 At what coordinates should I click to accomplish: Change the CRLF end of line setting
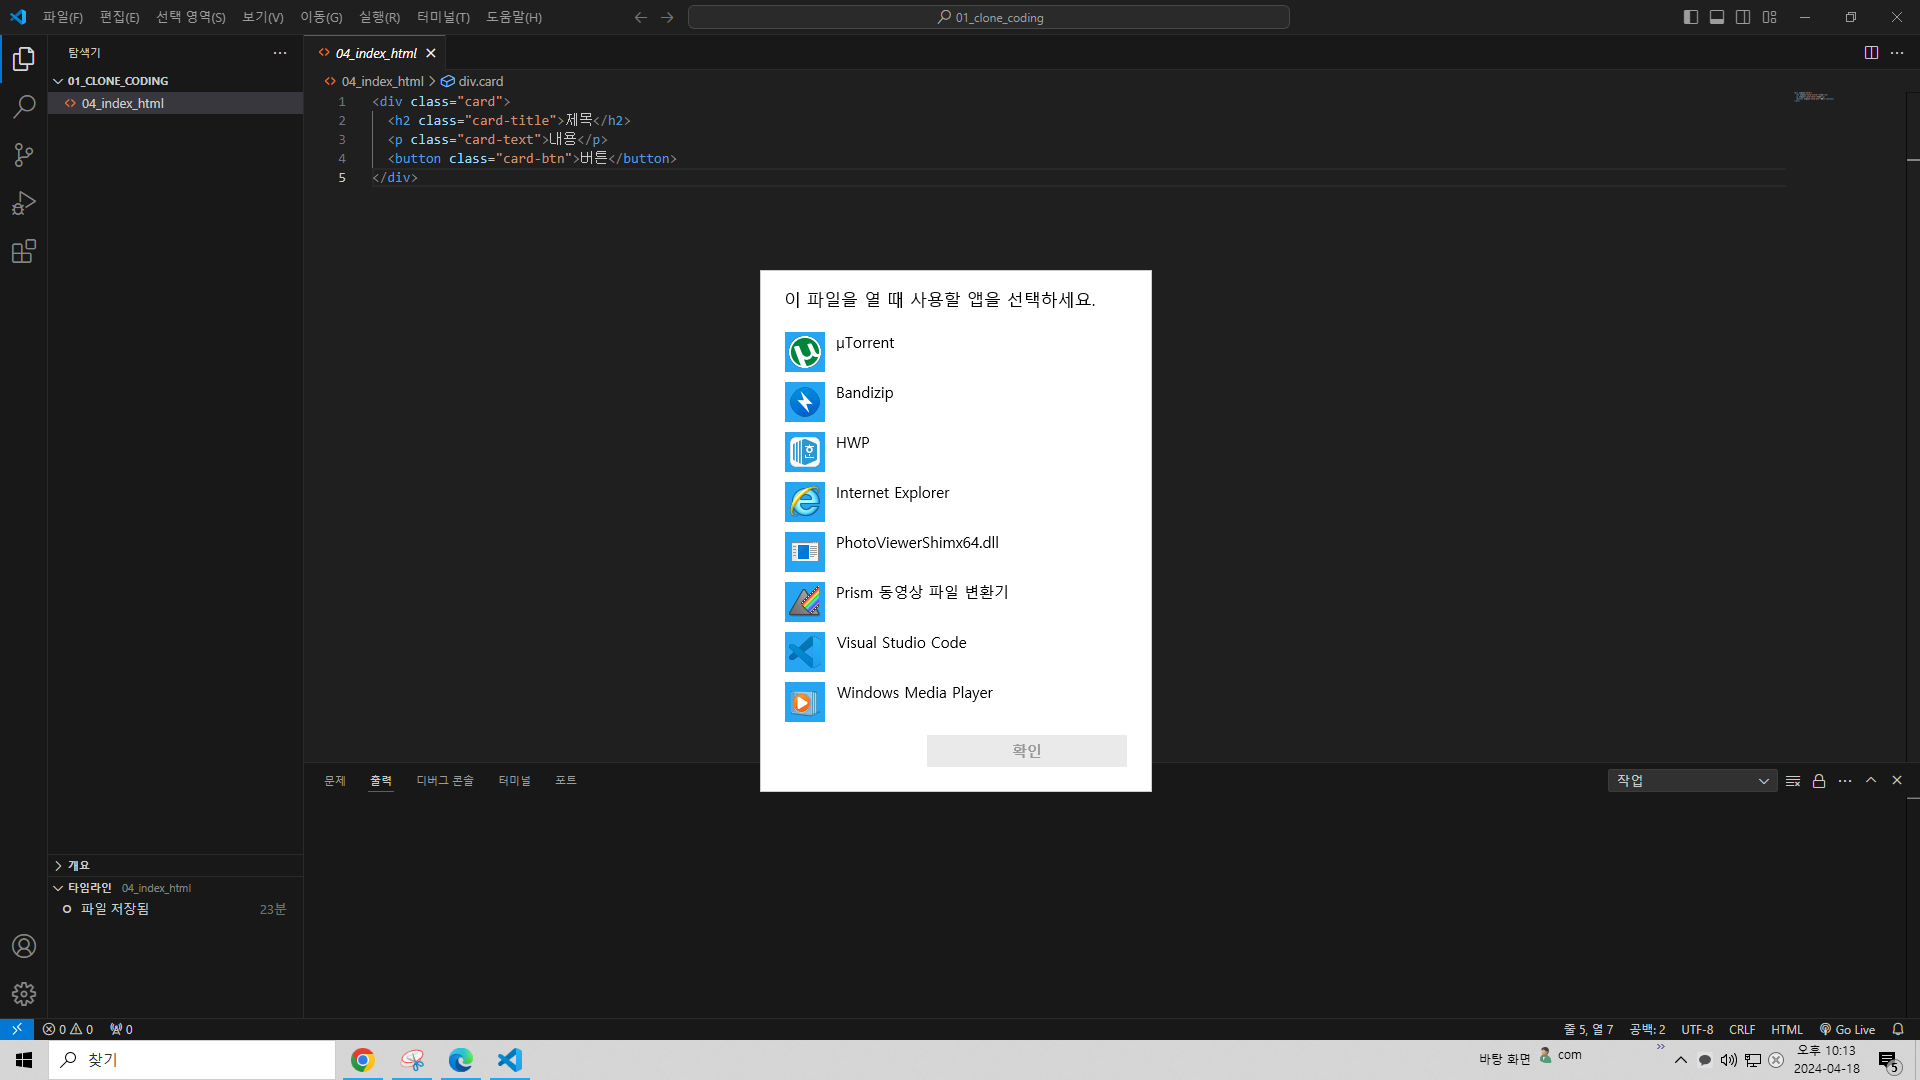coord(1742,1030)
